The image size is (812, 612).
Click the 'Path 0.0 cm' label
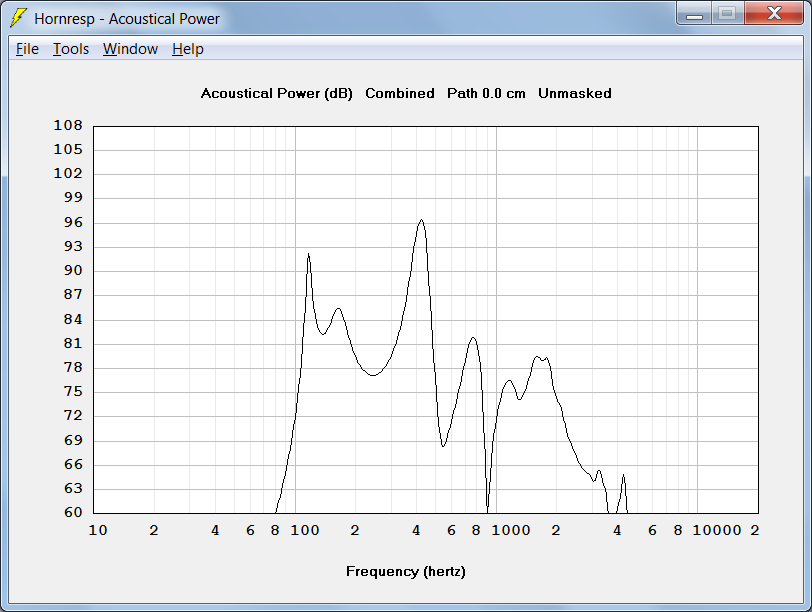pos(486,93)
